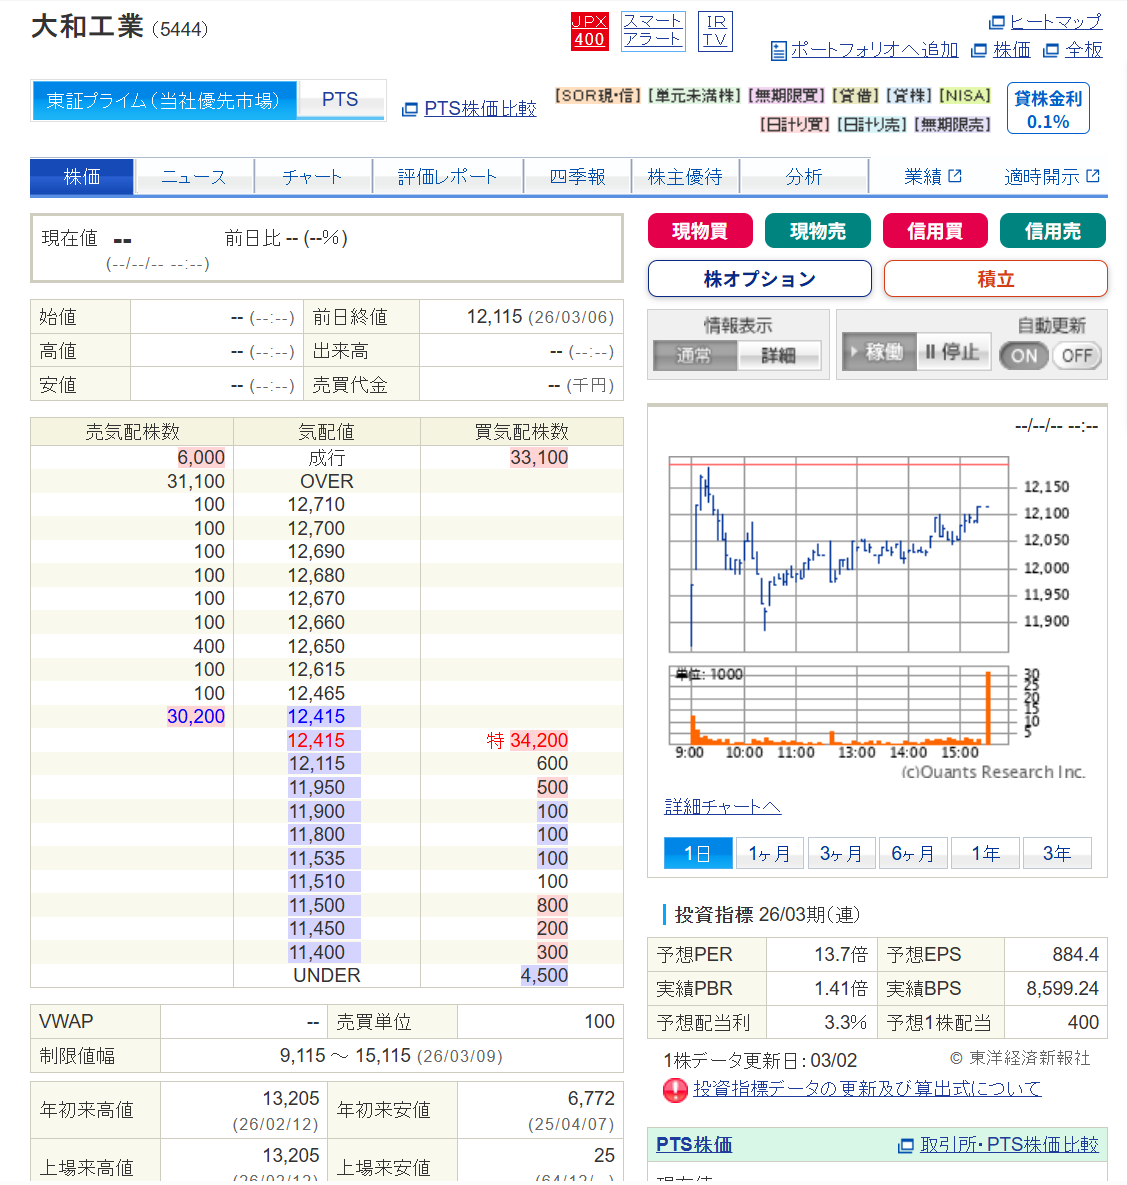Stop live updating with 停止 button
Viewport: 1127px width, 1185px height.
(951, 352)
